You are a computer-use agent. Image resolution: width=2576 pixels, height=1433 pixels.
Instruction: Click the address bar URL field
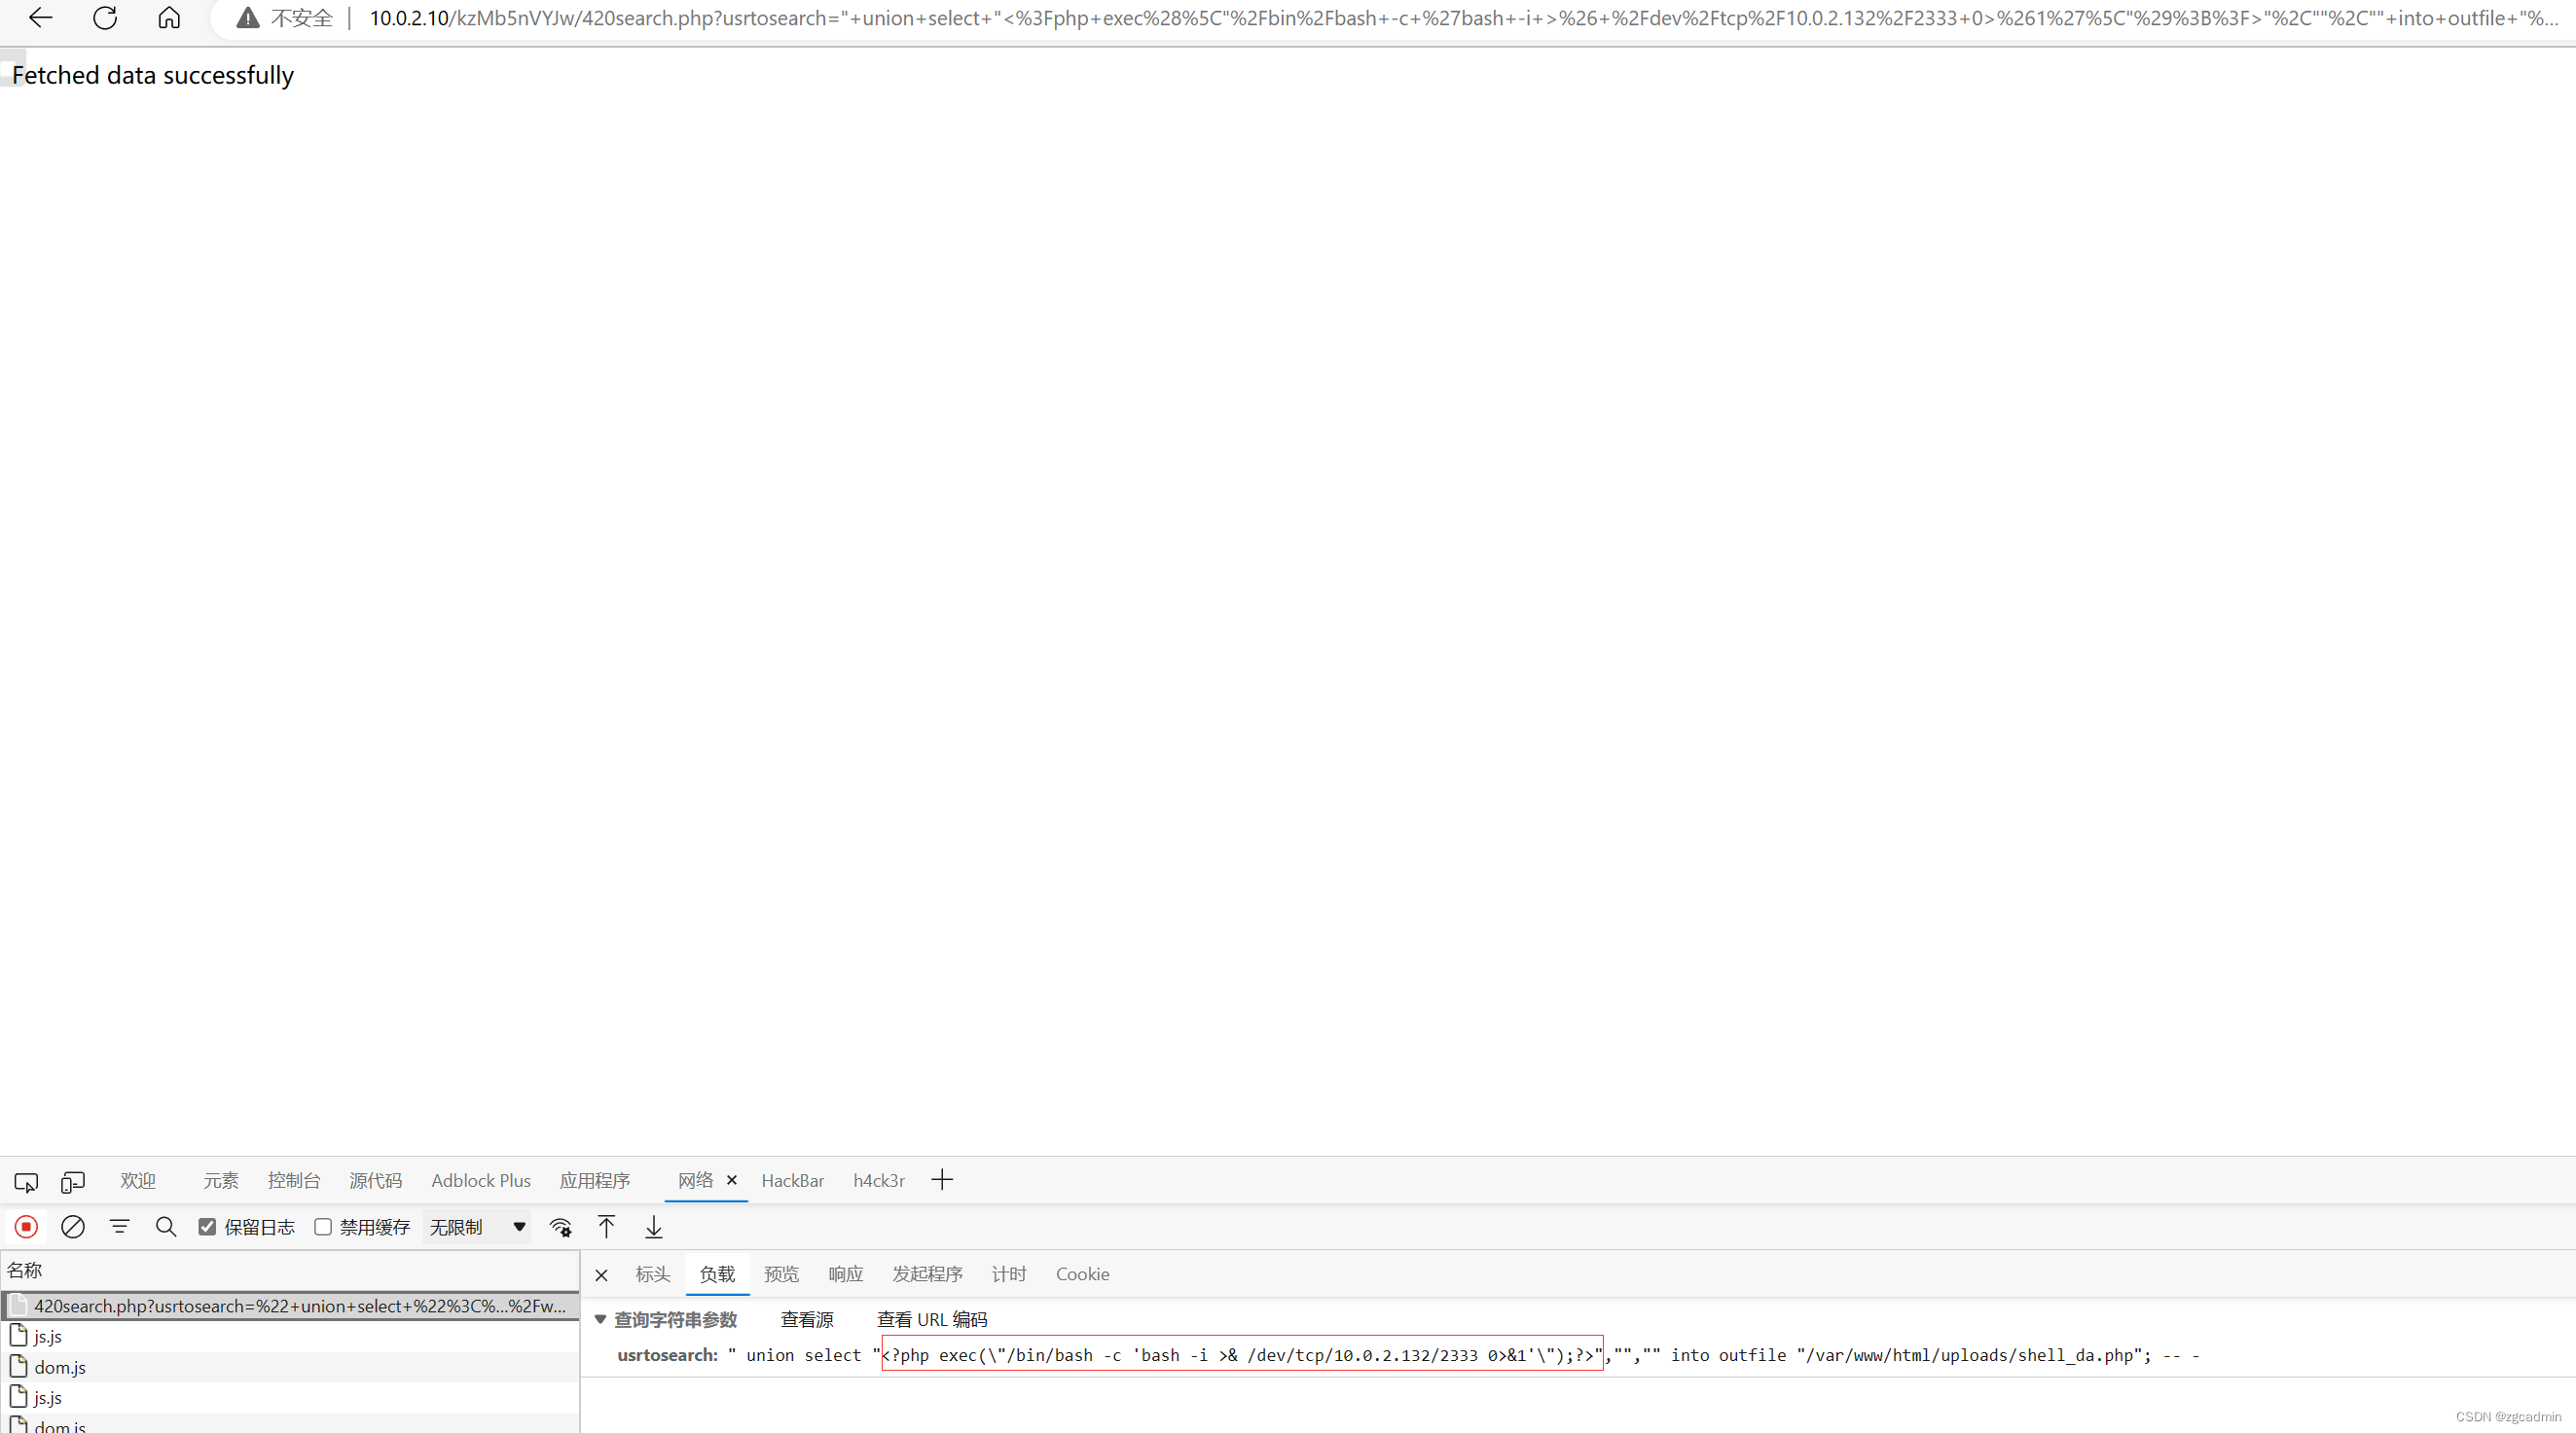[x=1462, y=18]
